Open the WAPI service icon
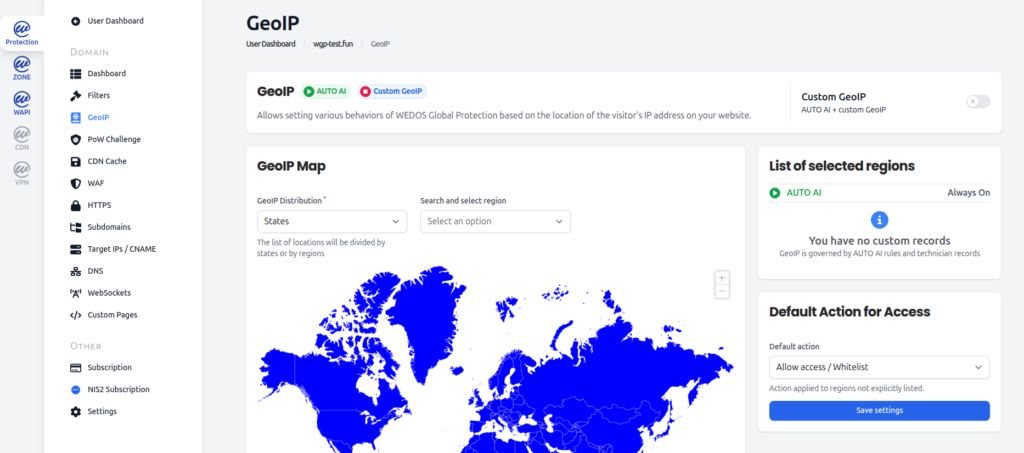 pyautogui.click(x=22, y=103)
